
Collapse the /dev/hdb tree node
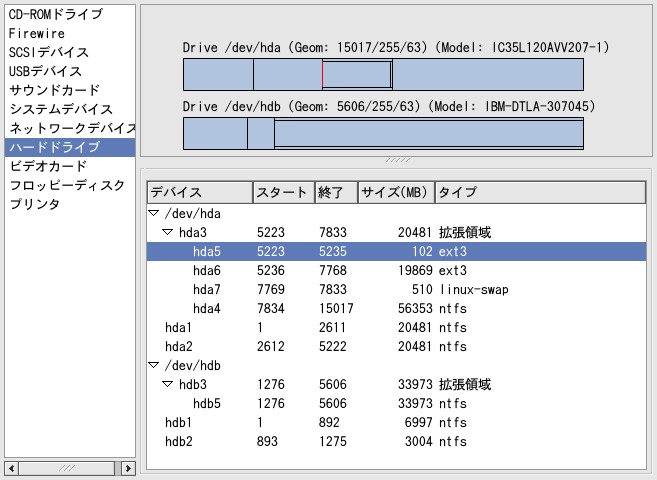point(153,365)
